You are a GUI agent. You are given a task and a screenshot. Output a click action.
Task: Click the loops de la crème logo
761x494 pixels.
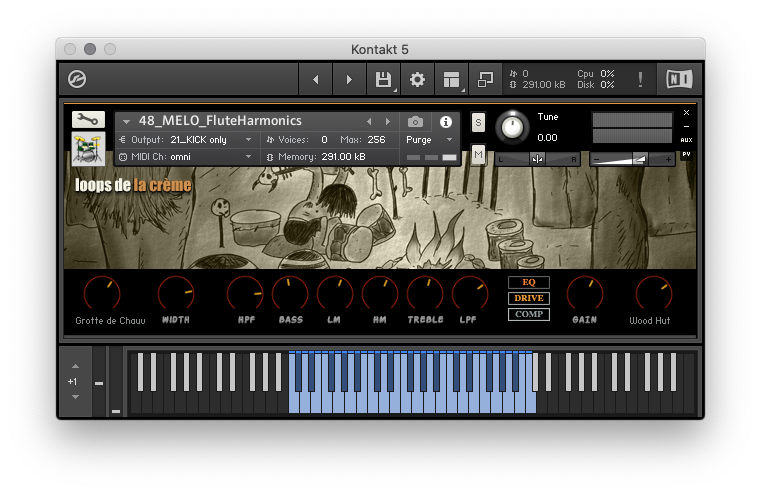133,185
